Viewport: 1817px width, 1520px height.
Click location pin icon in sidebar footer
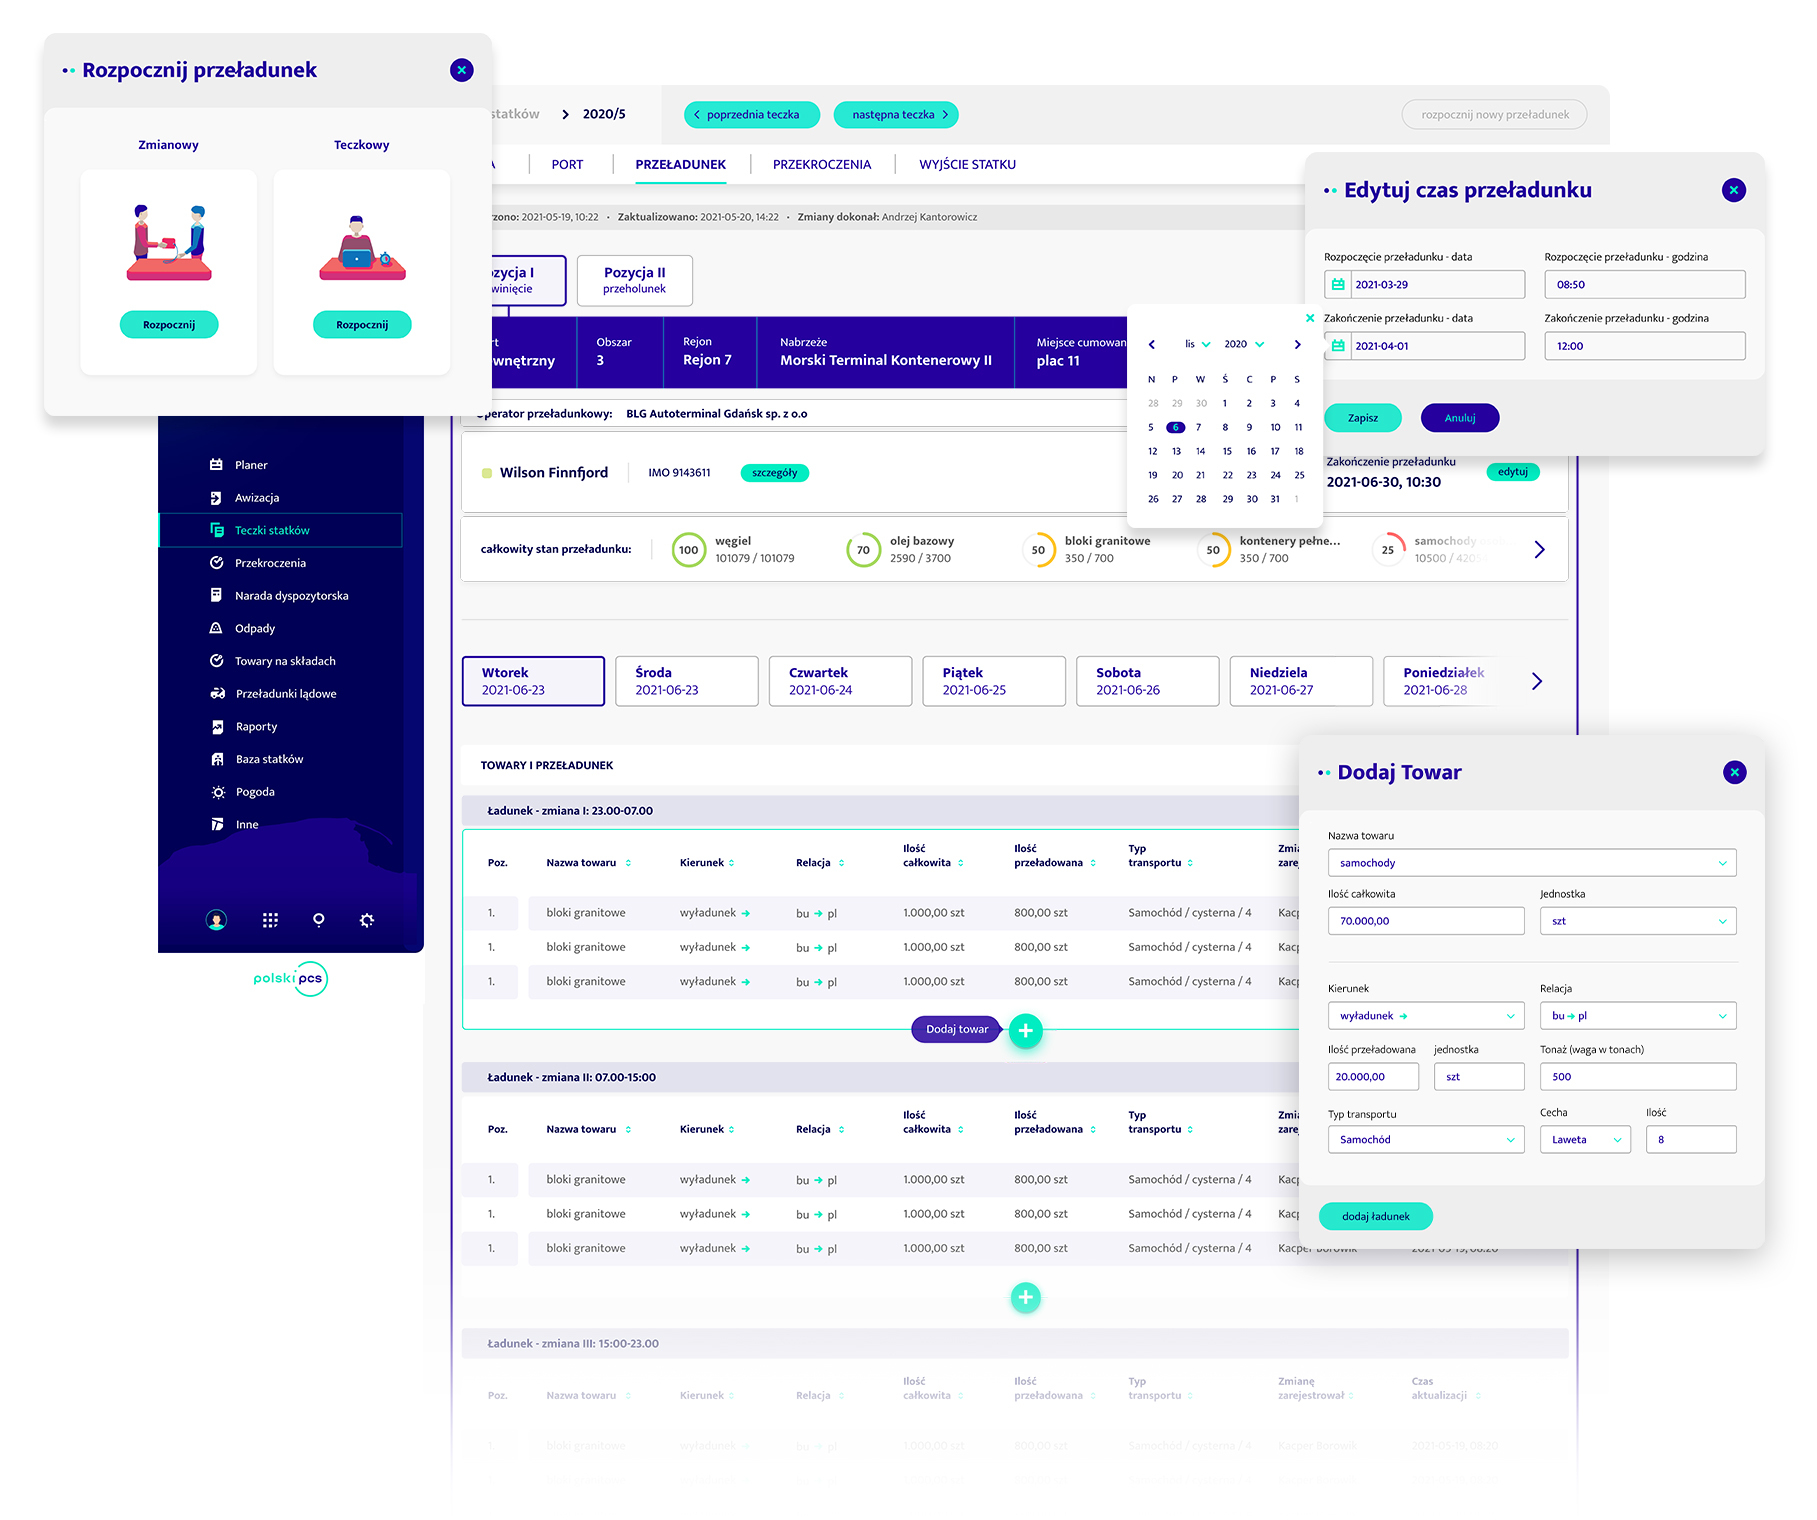(318, 920)
